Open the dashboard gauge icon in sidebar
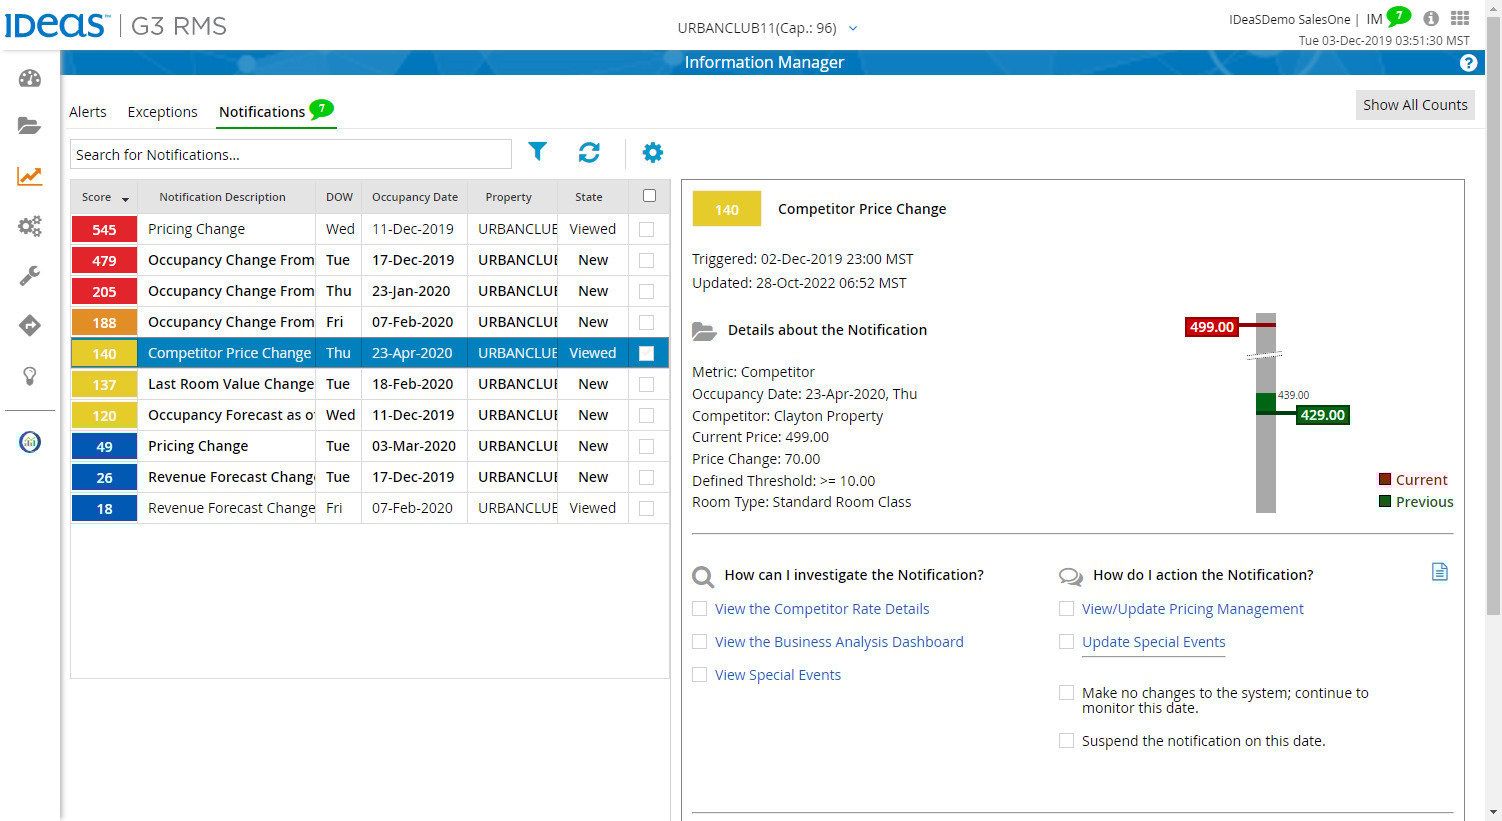 (x=29, y=78)
